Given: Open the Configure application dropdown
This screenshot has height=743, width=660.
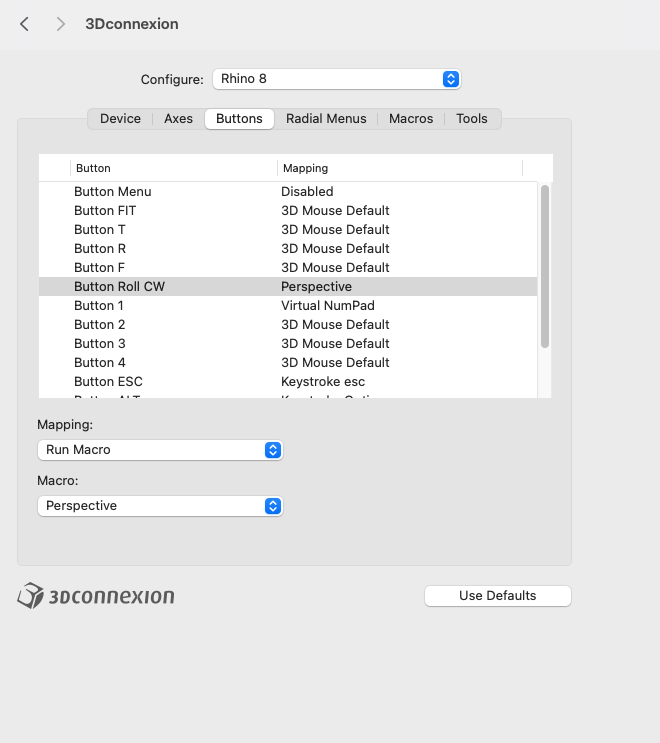Looking at the screenshot, I should coord(336,79).
